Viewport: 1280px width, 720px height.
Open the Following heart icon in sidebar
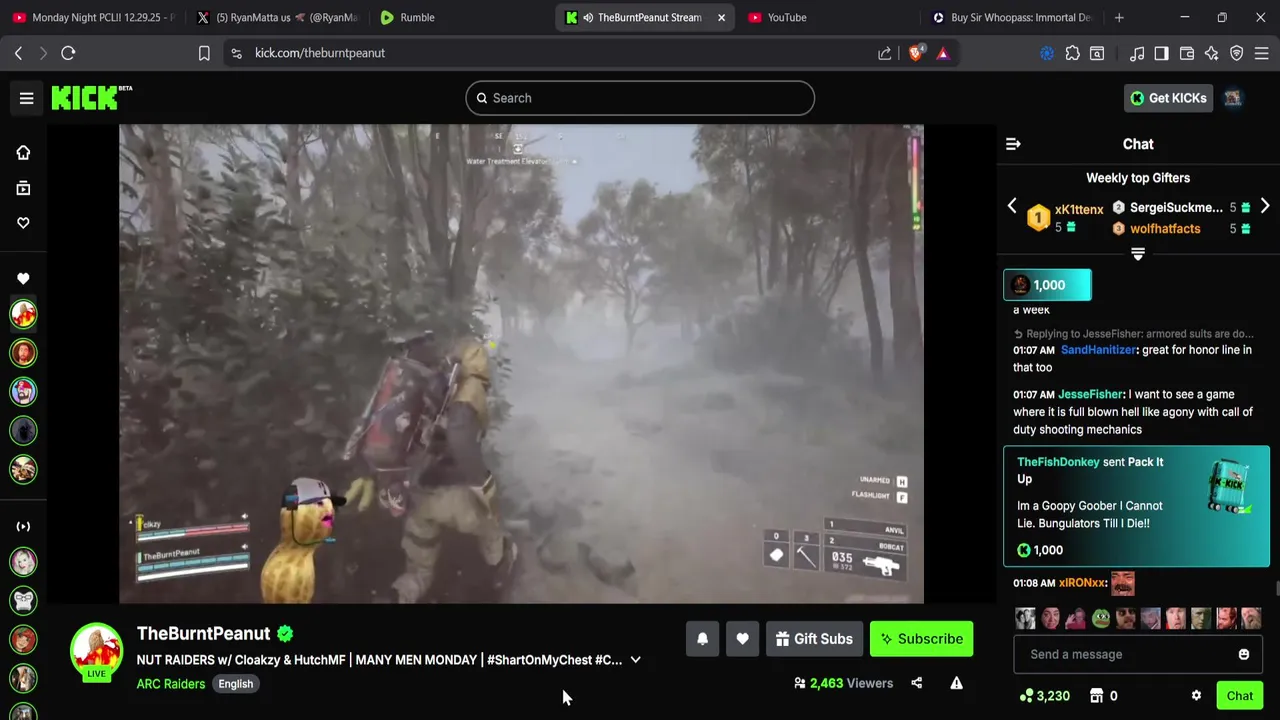[23, 223]
